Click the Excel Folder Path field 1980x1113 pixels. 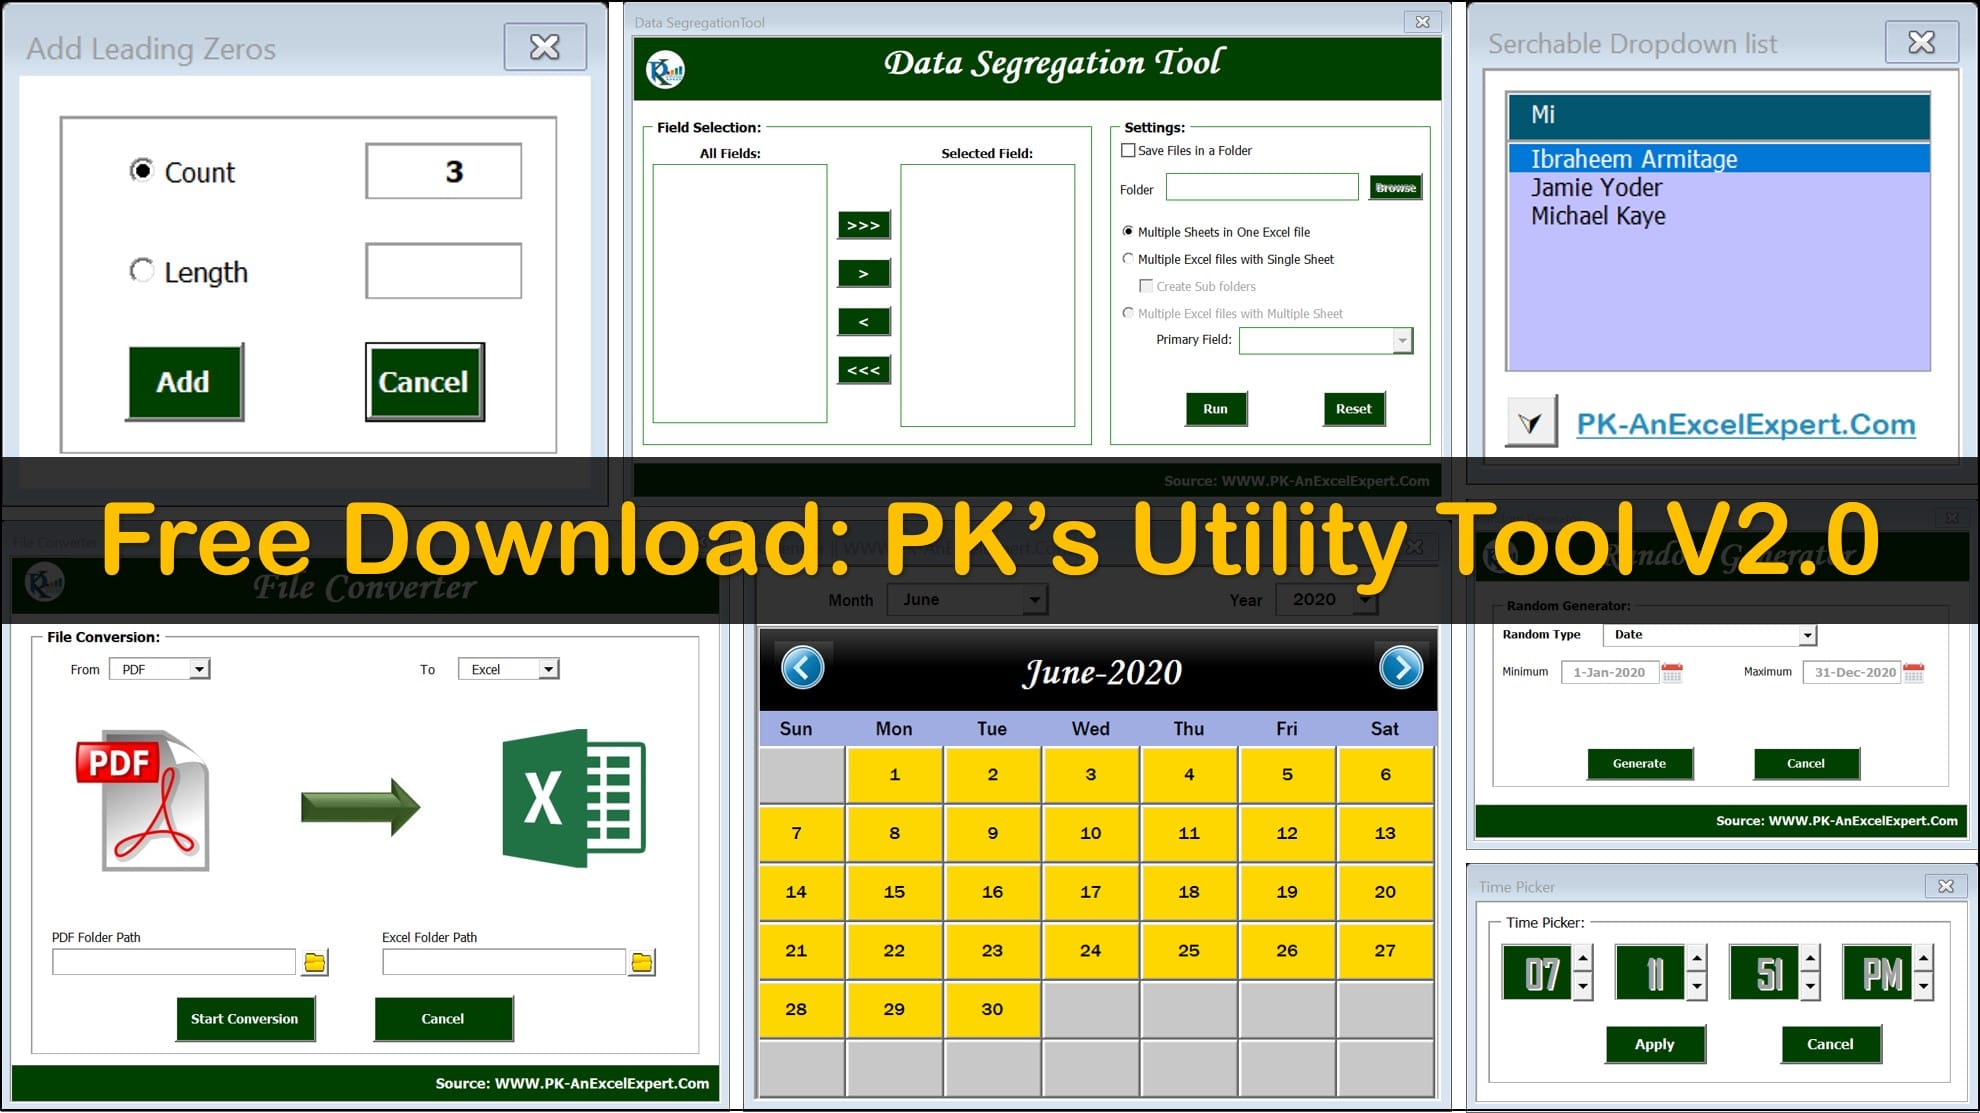[x=504, y=962]
